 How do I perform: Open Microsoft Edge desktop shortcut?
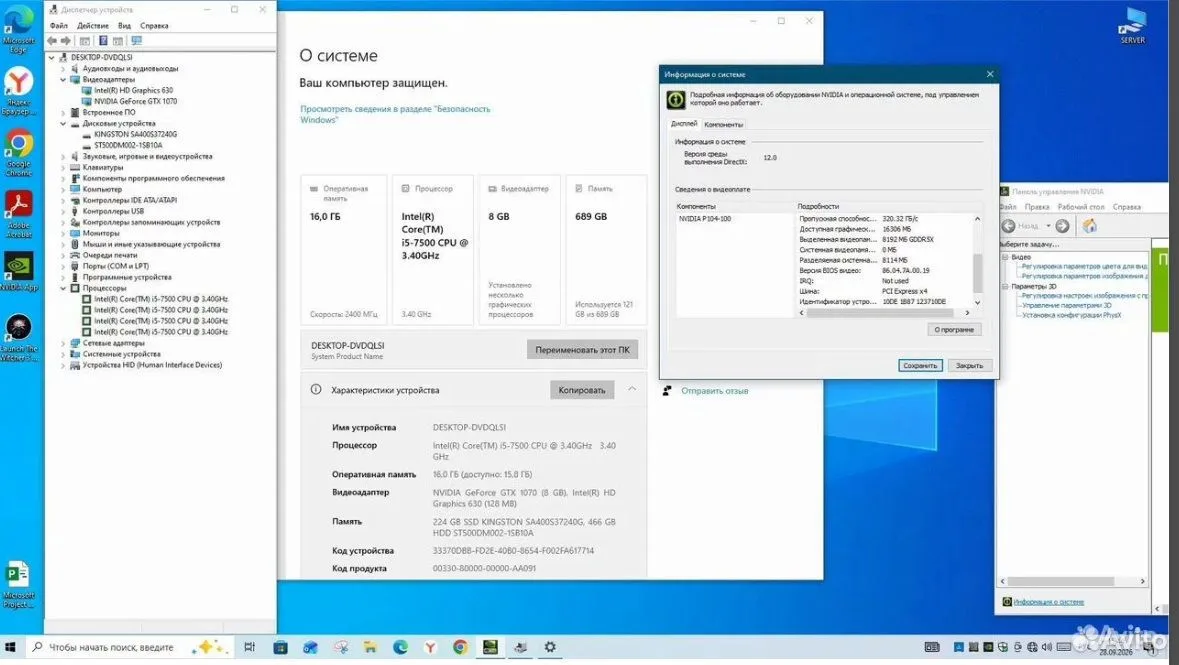coord(18,28)
